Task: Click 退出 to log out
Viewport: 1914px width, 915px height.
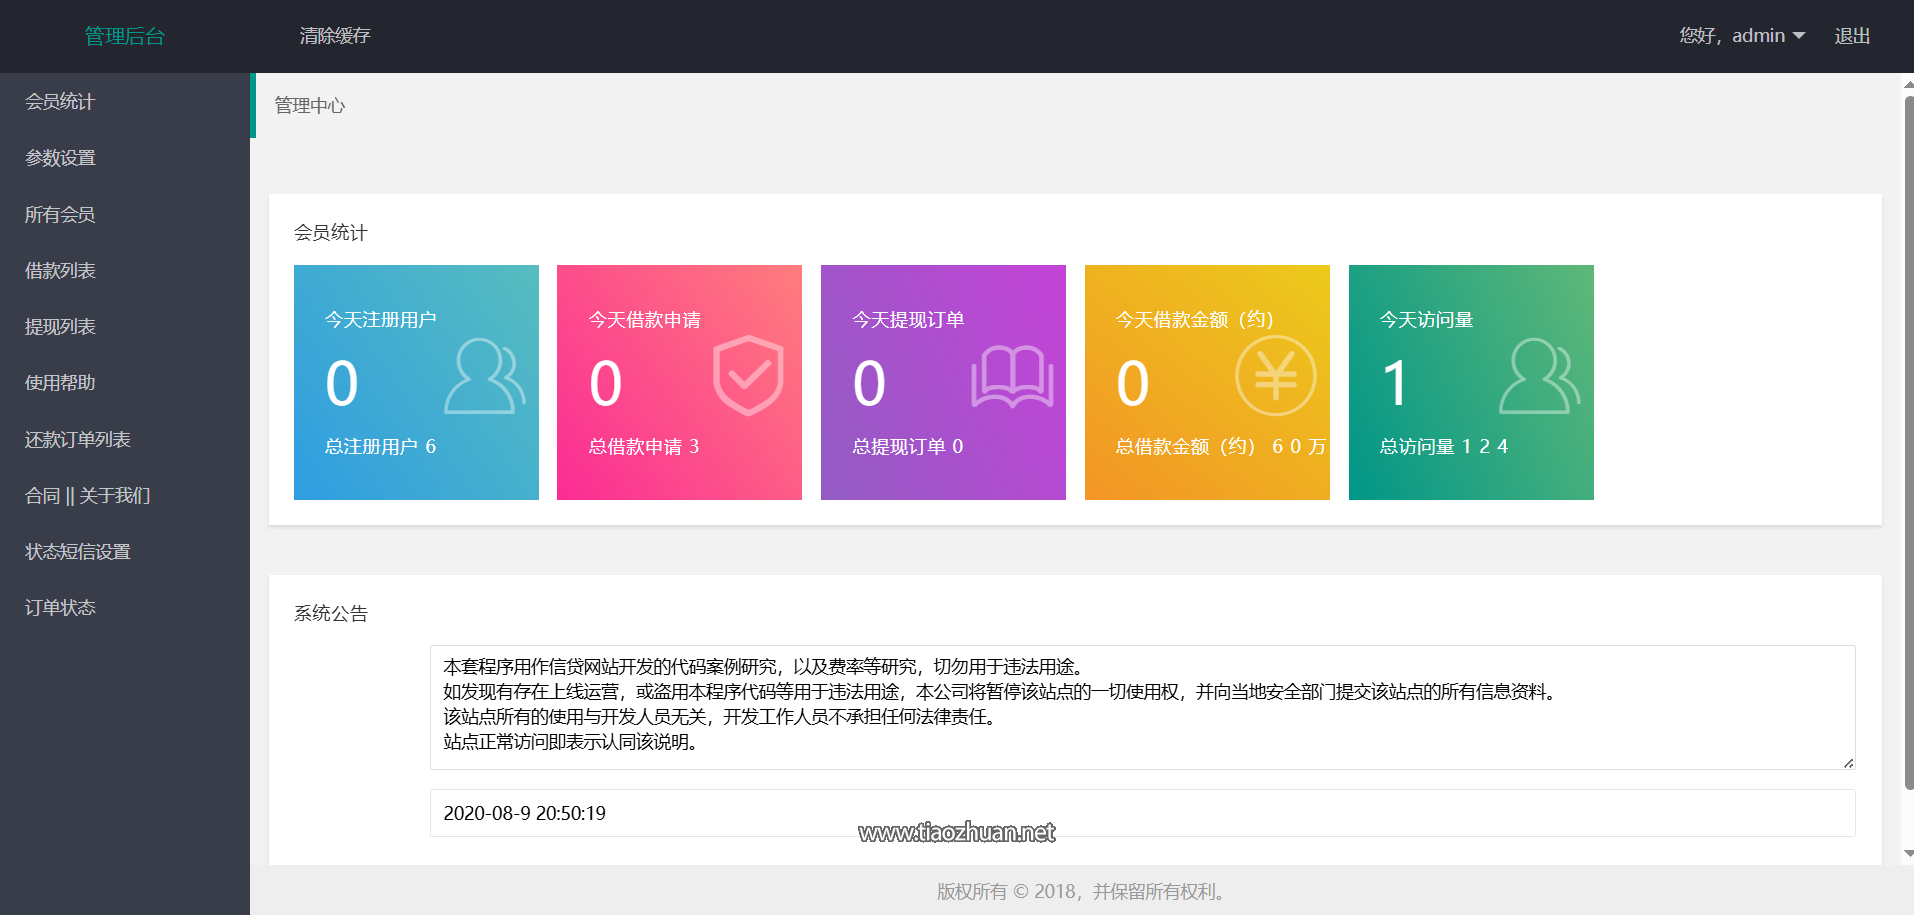Action: point(1852,35)
